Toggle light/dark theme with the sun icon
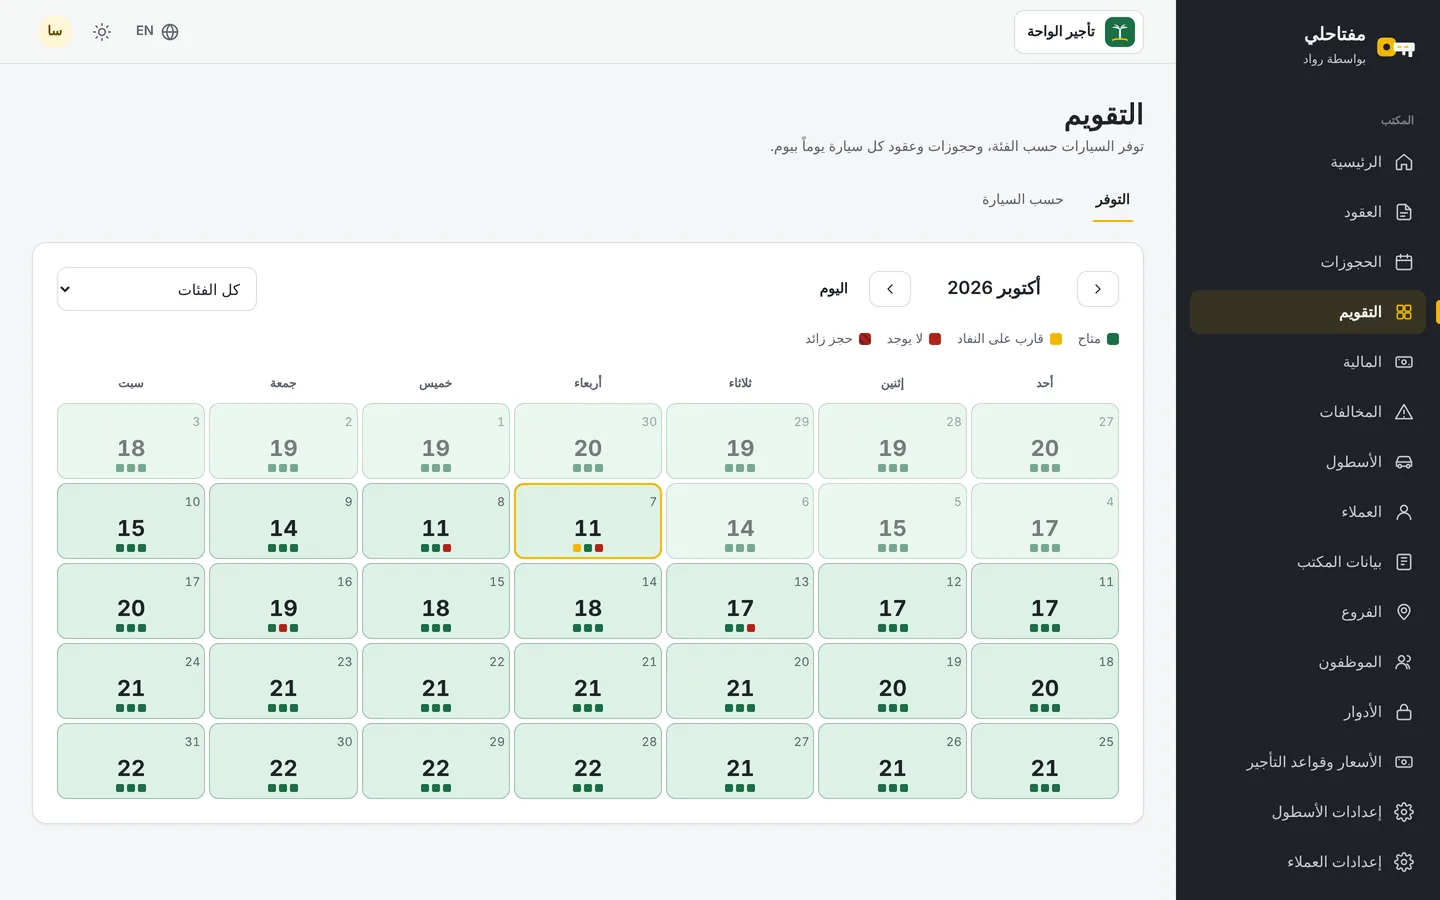The height and width of the screenshot is (900, 1440). tap(102, 32)
